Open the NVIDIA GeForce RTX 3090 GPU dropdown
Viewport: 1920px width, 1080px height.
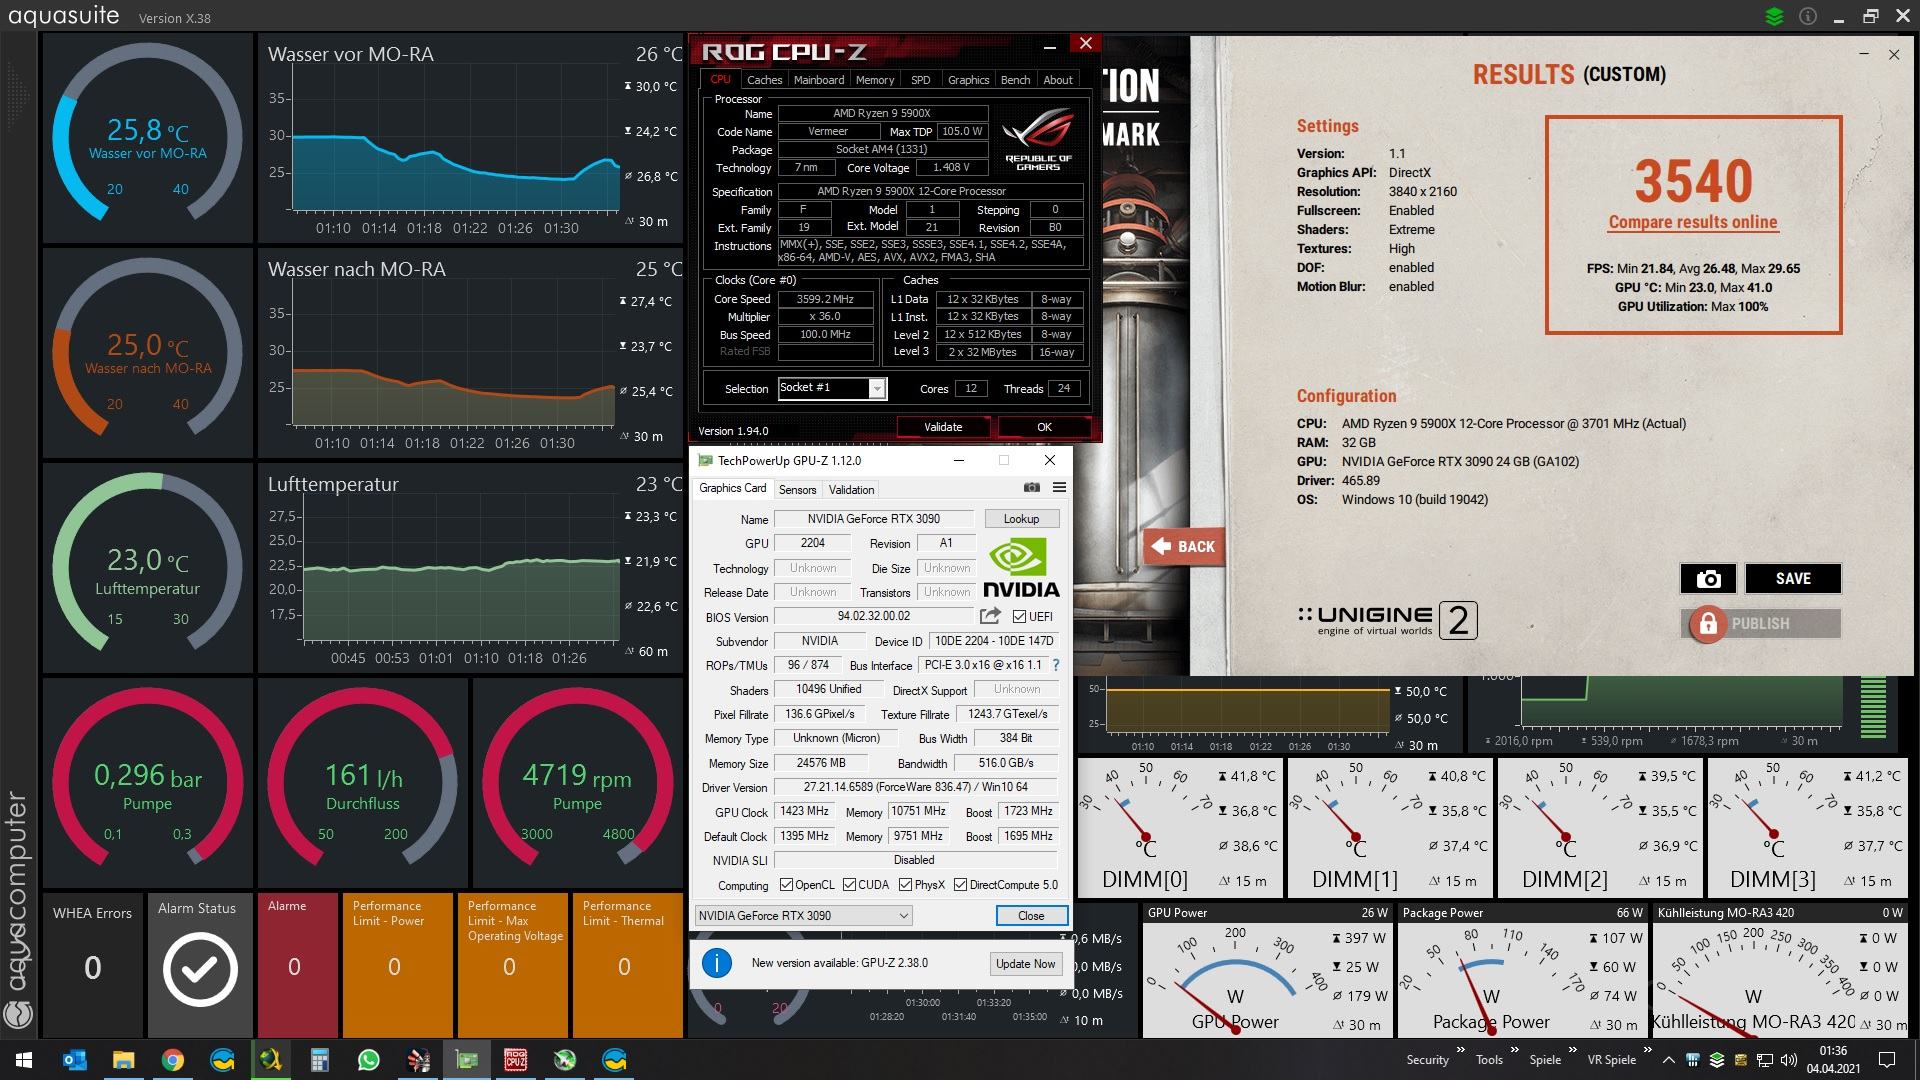click(803, 915)
